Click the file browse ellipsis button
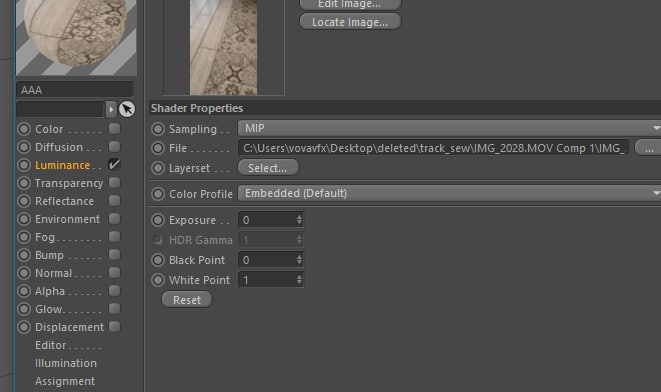The width and height of the screenshot is (661, 392). point(648,148)
